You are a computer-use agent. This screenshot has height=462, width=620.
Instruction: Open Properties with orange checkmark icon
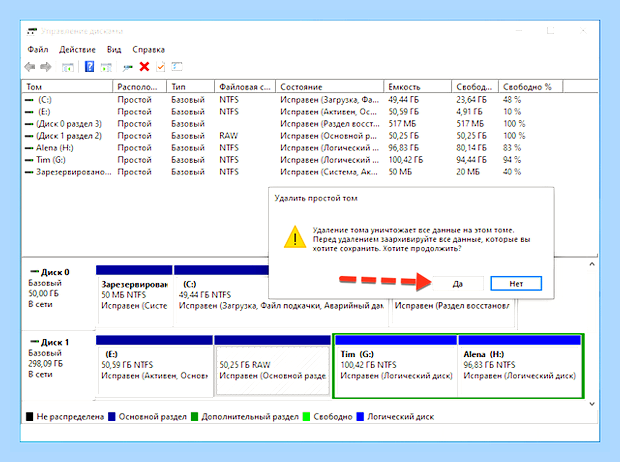pos(161,67)
